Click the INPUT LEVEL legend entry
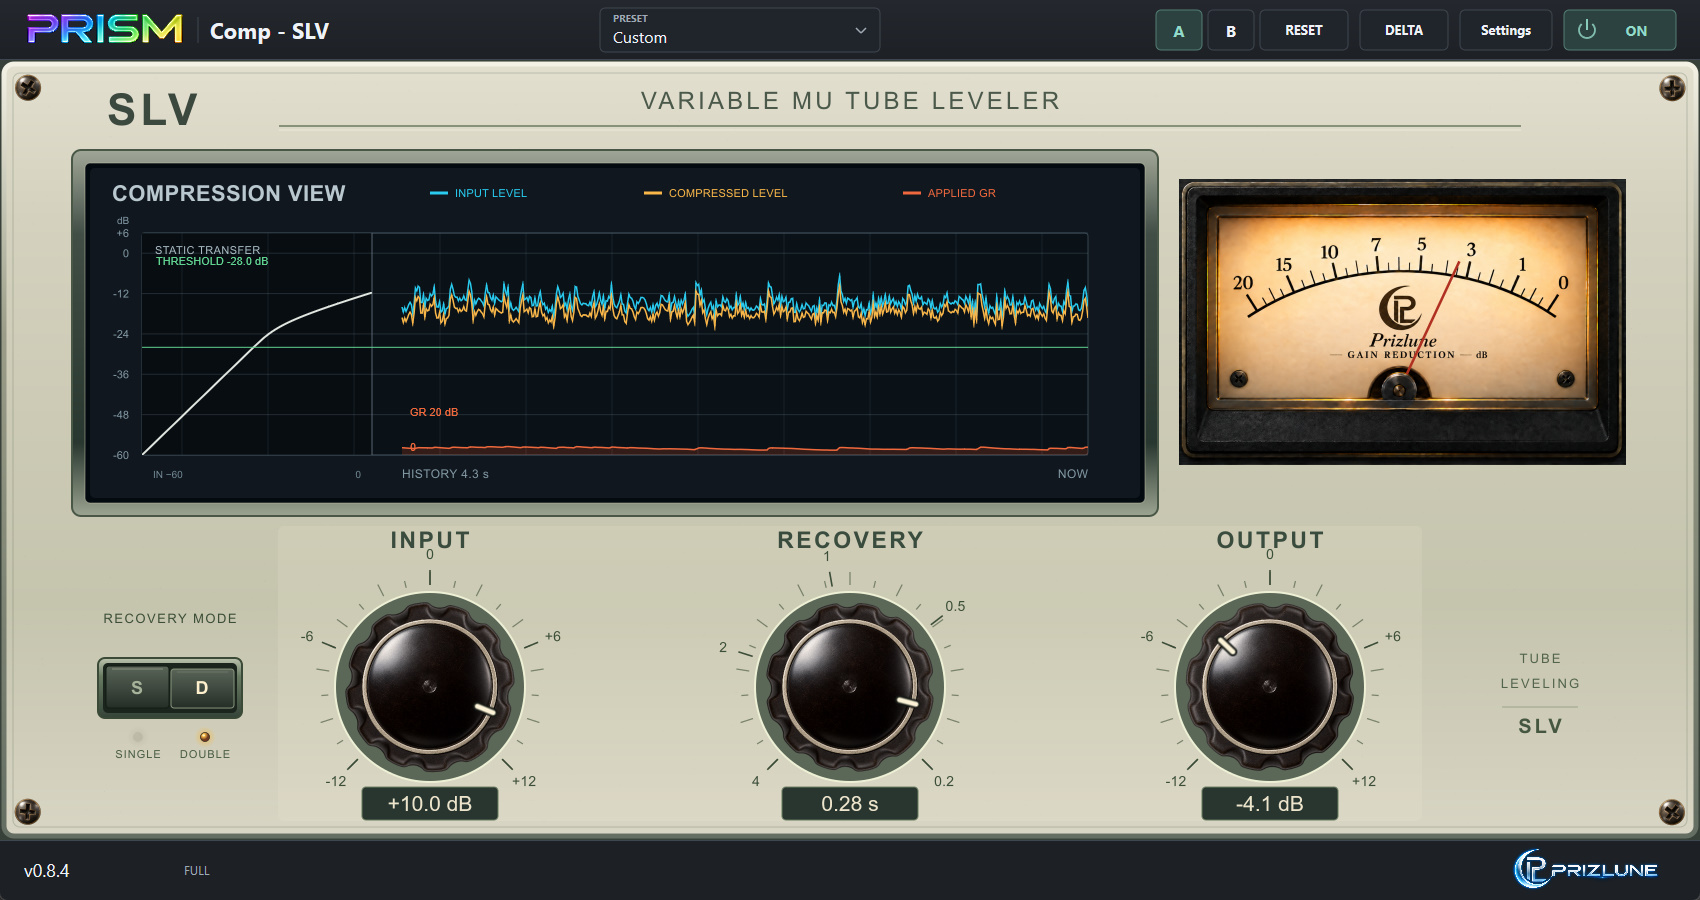 click(478, 193)
